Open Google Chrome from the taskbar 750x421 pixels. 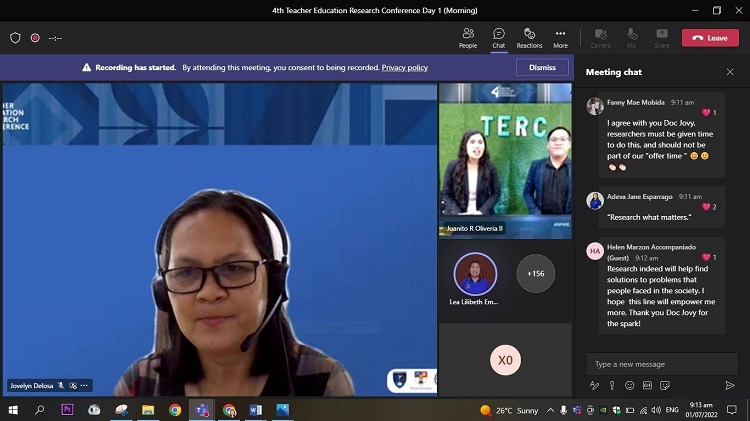coord(175,410)
